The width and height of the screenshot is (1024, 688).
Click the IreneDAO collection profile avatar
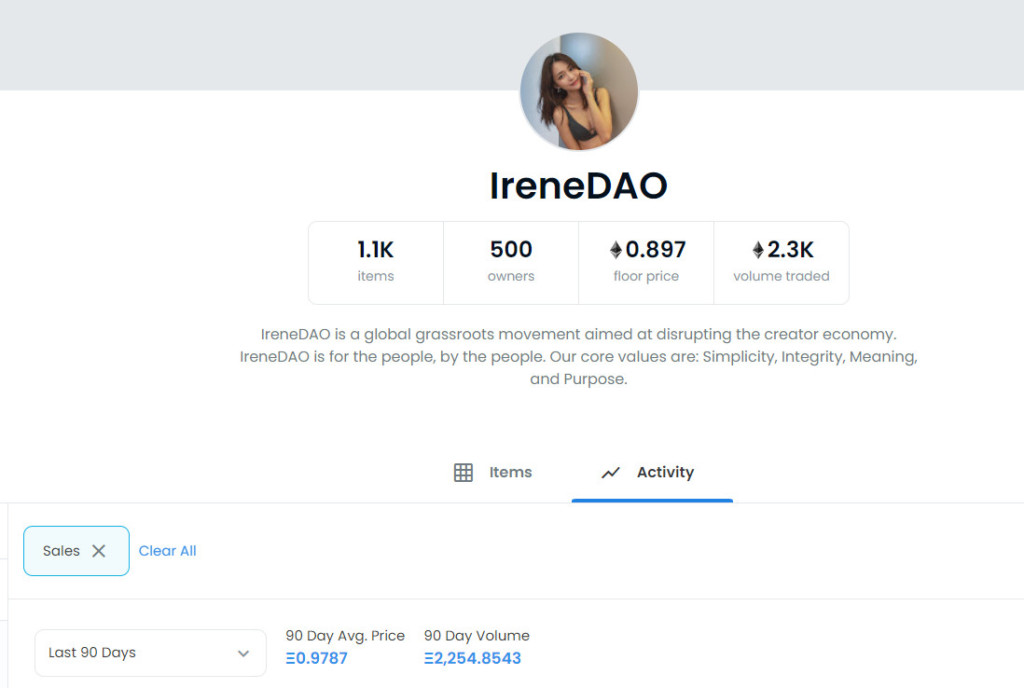coord(579,92)
